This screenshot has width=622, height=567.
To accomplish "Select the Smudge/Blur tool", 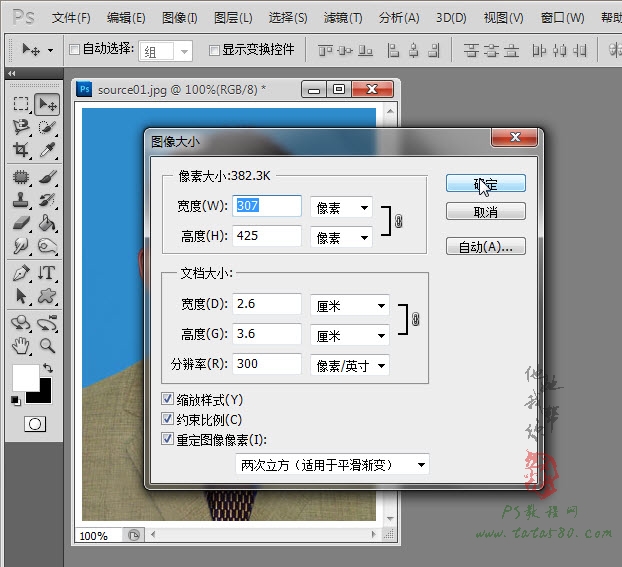I will pos(21,246).
